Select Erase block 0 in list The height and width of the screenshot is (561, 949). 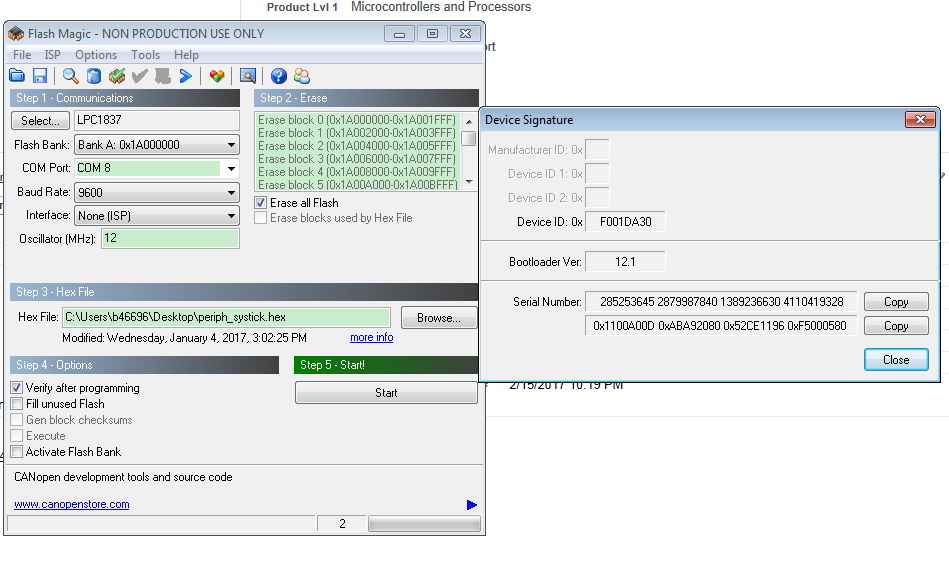pos(356,120)
